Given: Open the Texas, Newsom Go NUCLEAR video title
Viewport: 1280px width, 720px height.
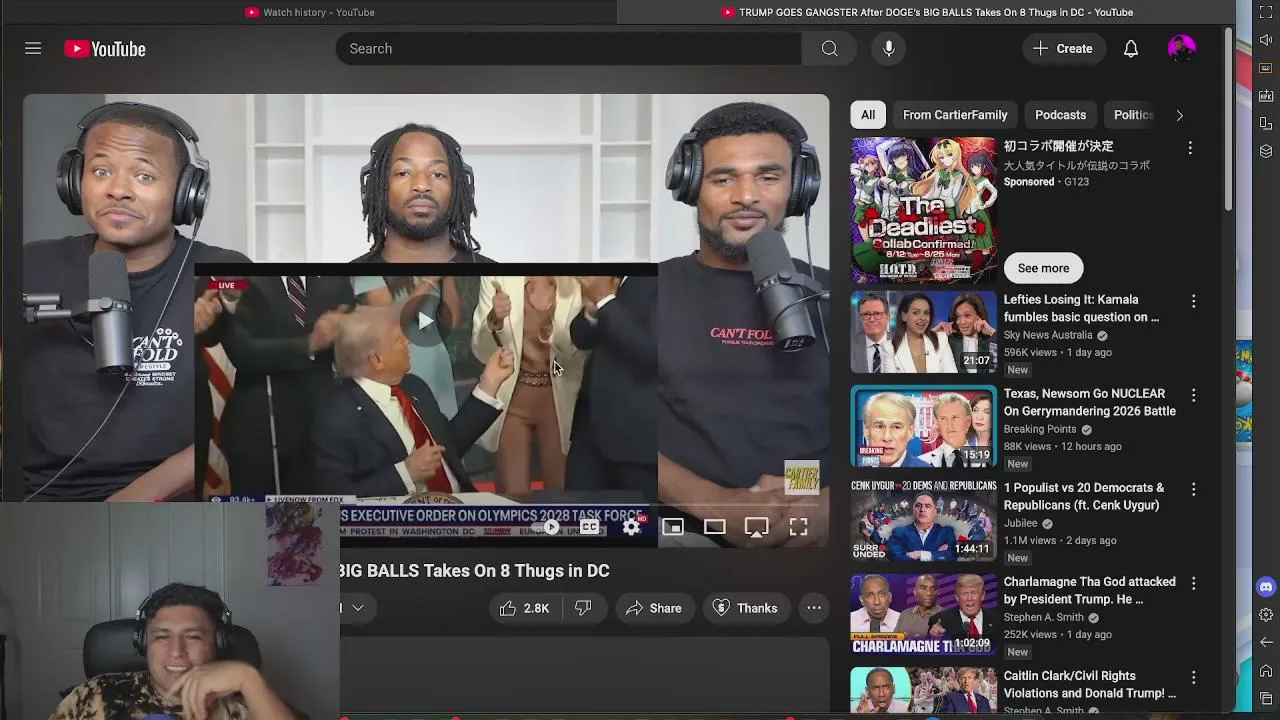Looking at the screenshot, I should [x=1089, y=402].
